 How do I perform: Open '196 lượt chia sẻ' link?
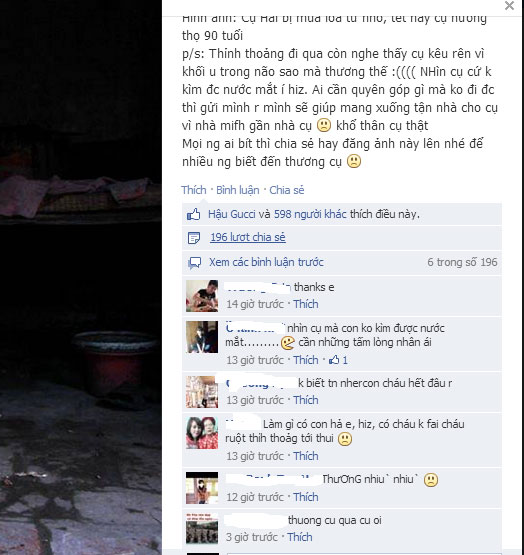pyautogui.click(x=248, y=237)
